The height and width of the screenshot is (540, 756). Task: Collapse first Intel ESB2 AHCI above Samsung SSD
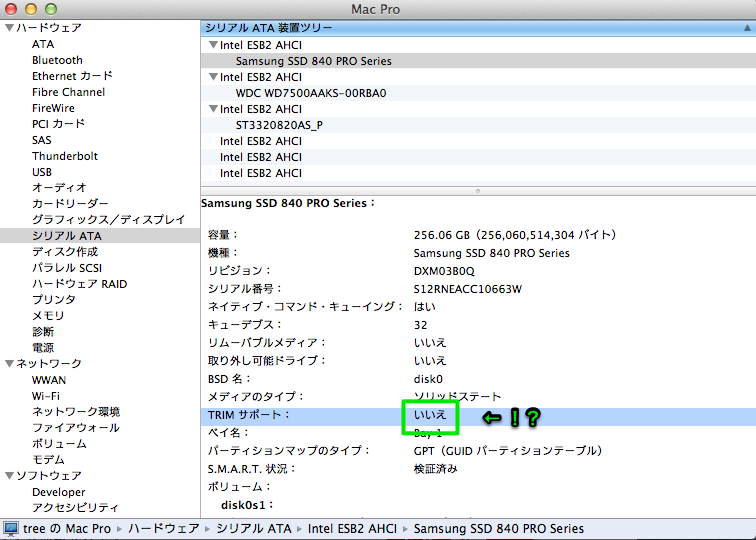213,45
